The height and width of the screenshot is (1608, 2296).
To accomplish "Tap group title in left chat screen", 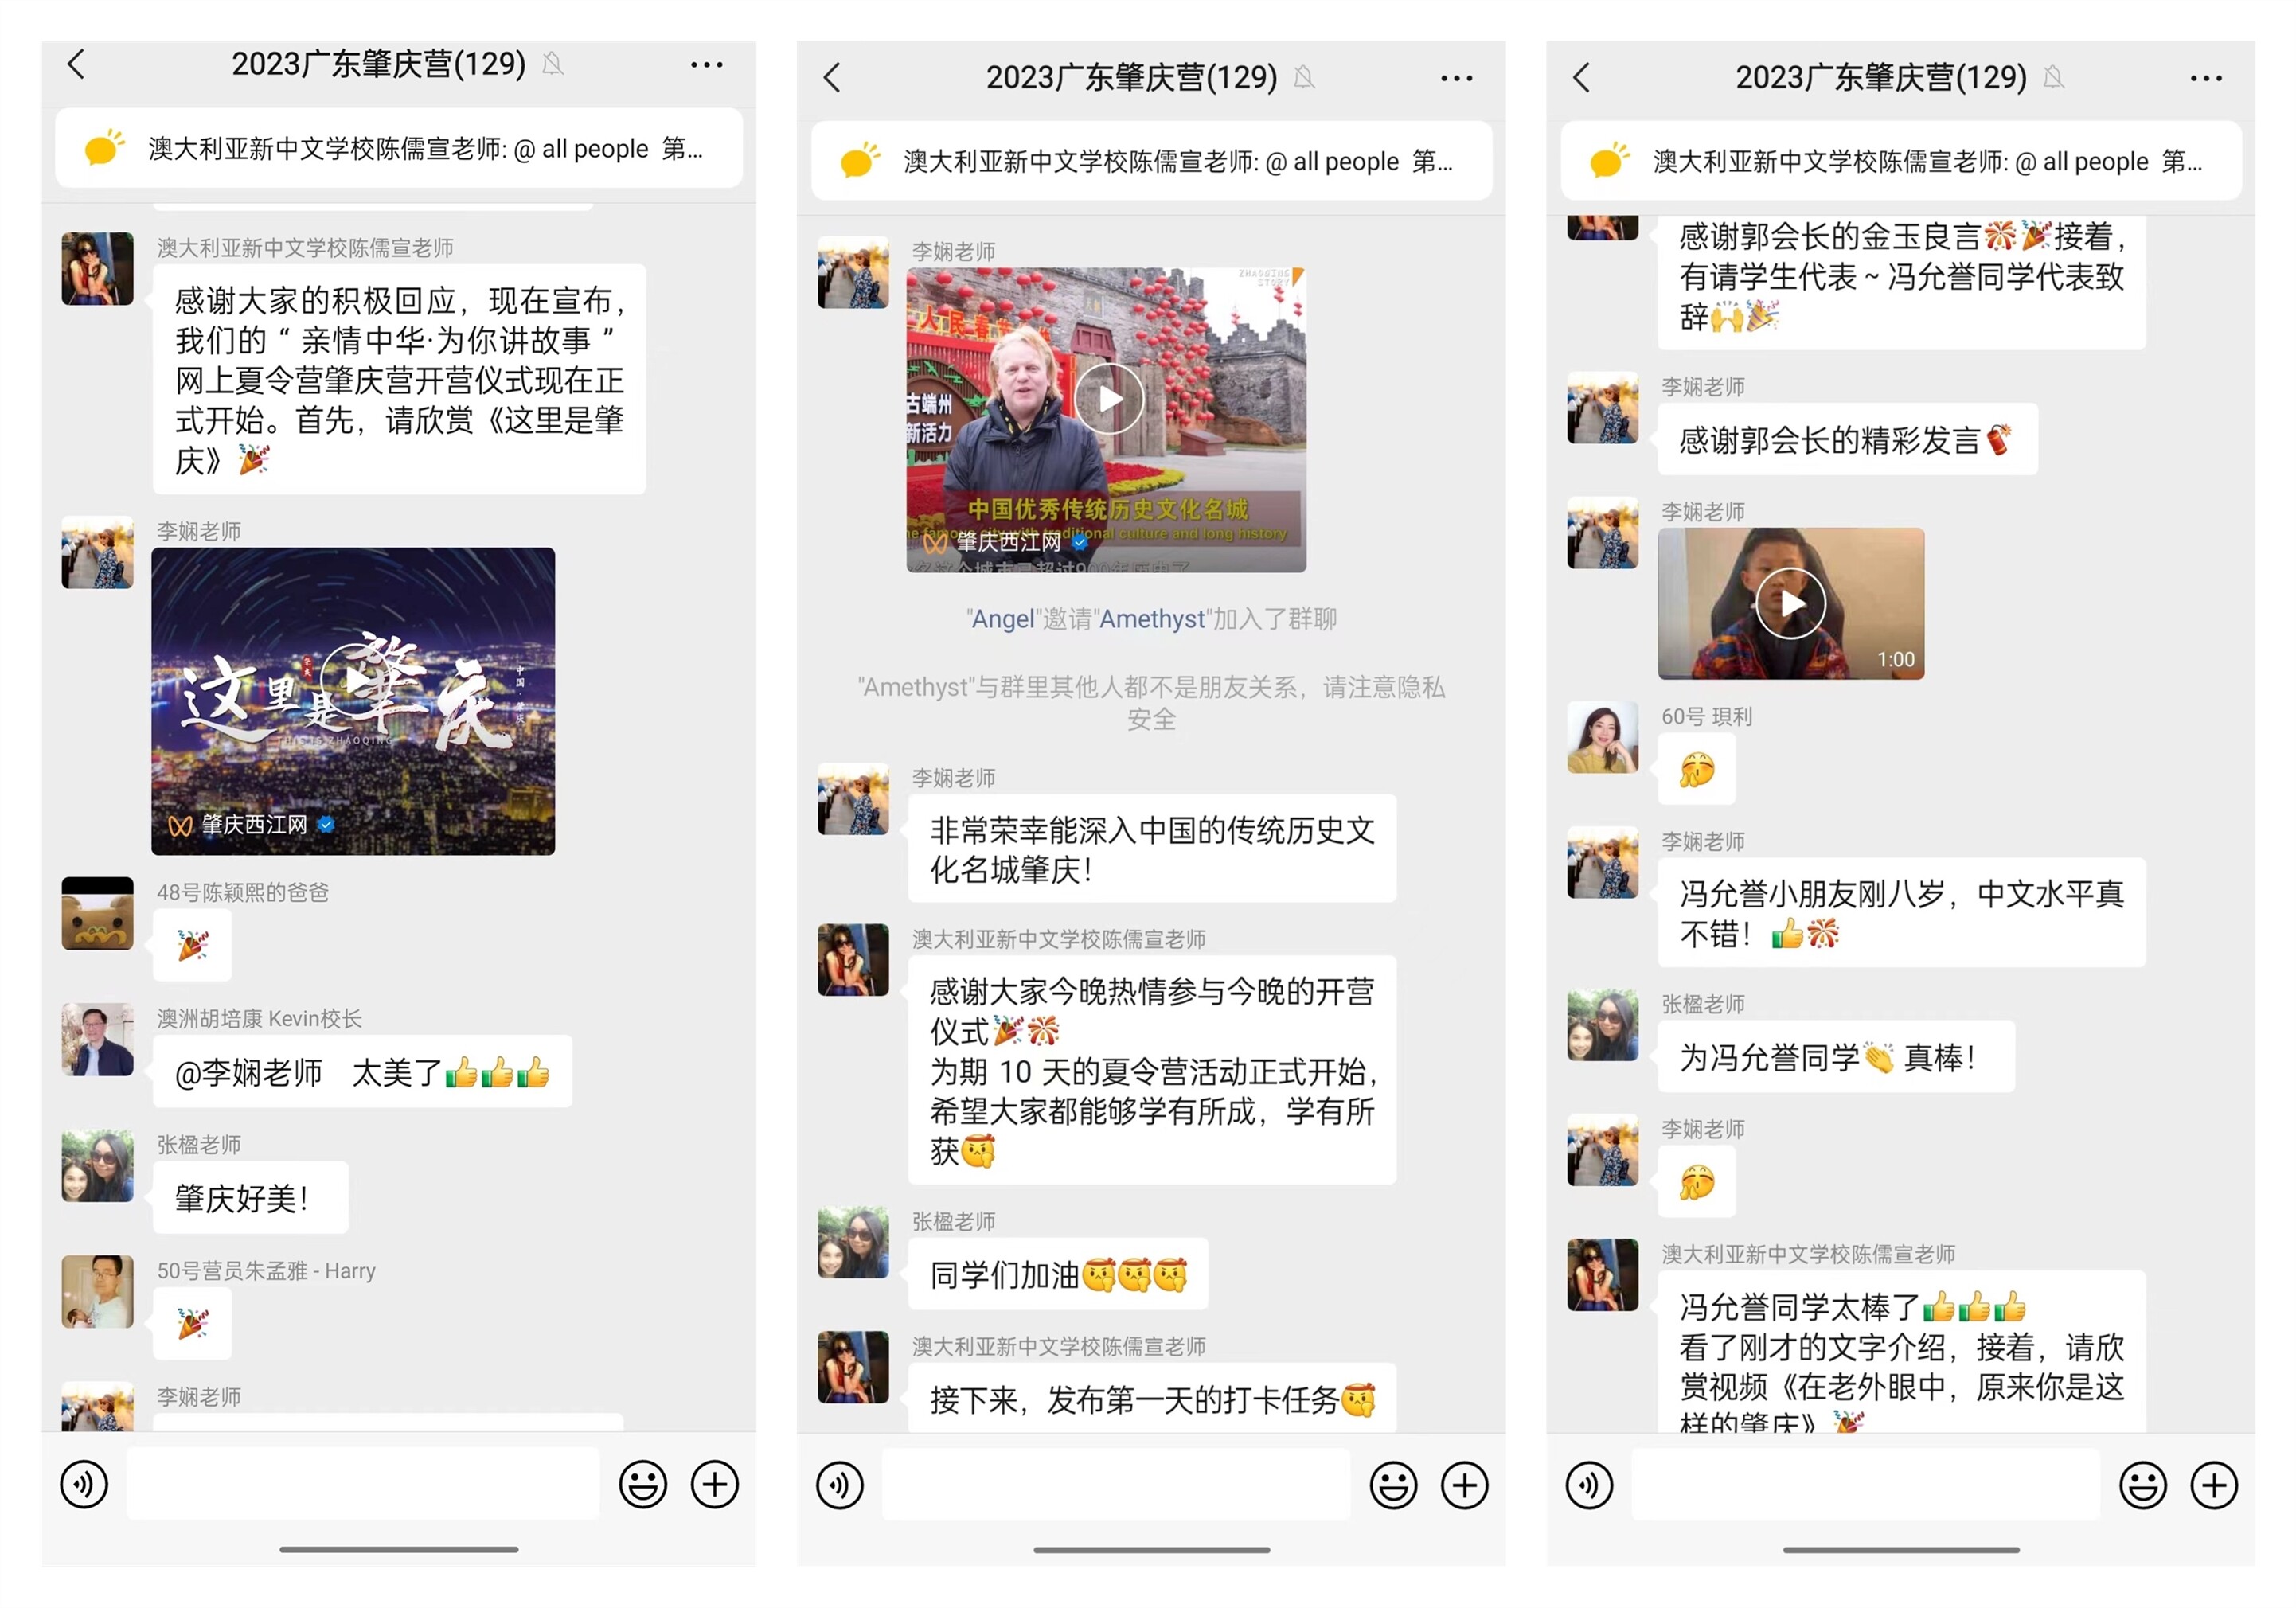I will [x=379, y=65].
